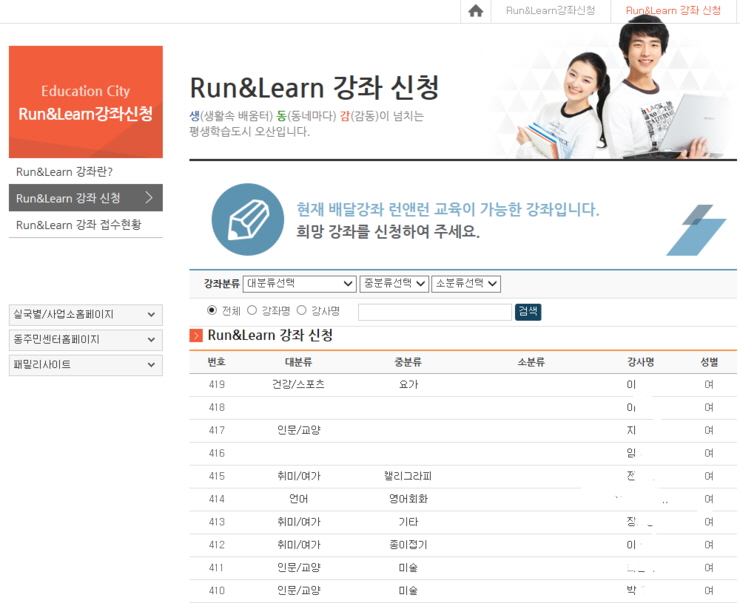The width and height of the screenshot is (740, 603).
Task: Click the Education City Run&Learn orange logo
Action: [x=86, y=102]
